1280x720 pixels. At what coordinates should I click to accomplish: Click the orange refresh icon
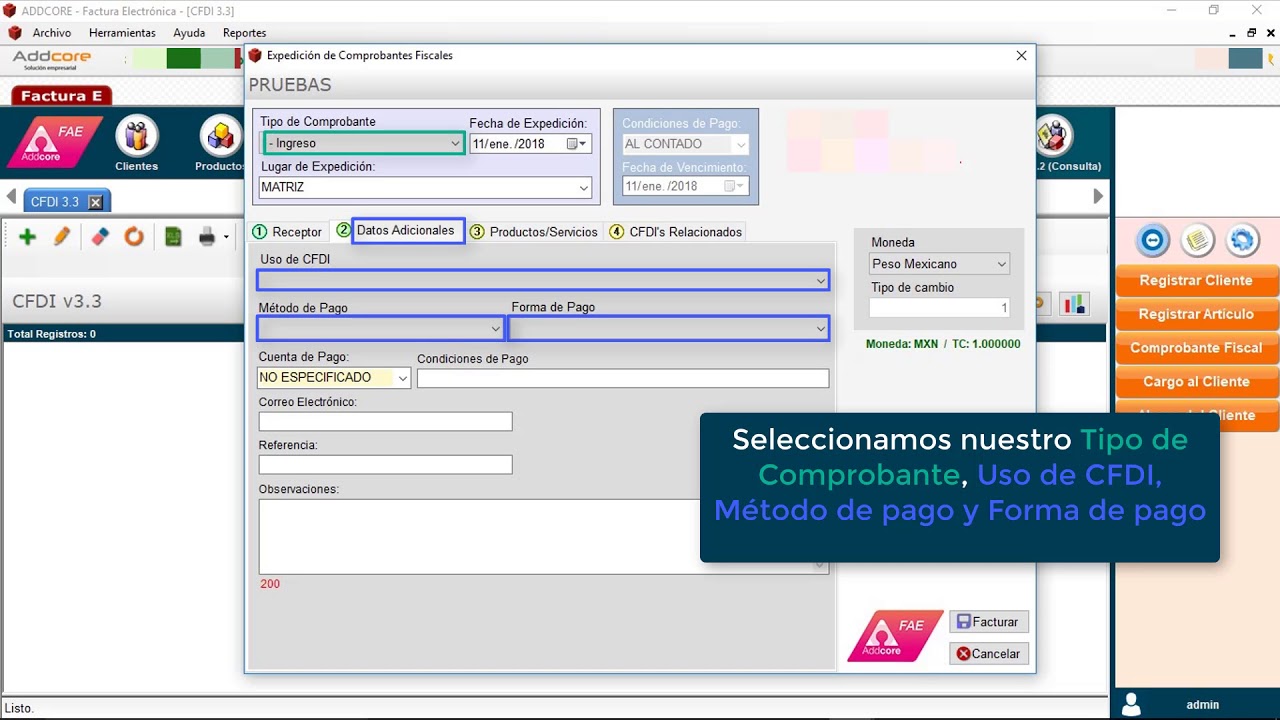point(134,237)
